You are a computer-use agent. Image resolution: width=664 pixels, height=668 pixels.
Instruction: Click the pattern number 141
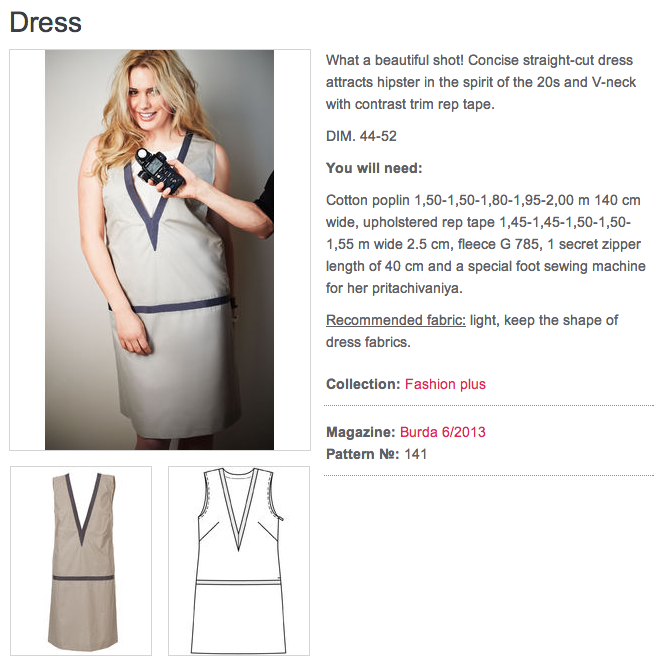416,454
